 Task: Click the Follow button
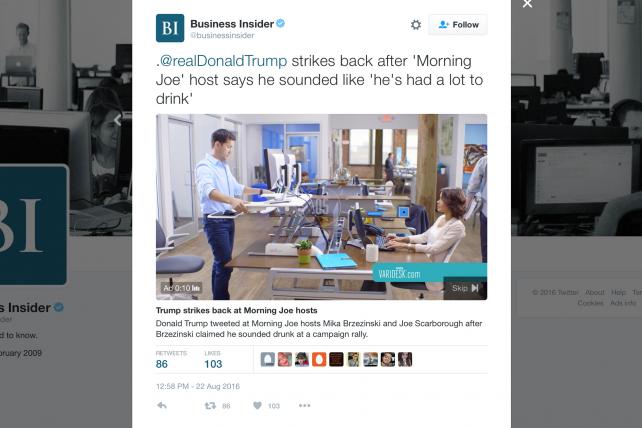click(x=458, y=25)
